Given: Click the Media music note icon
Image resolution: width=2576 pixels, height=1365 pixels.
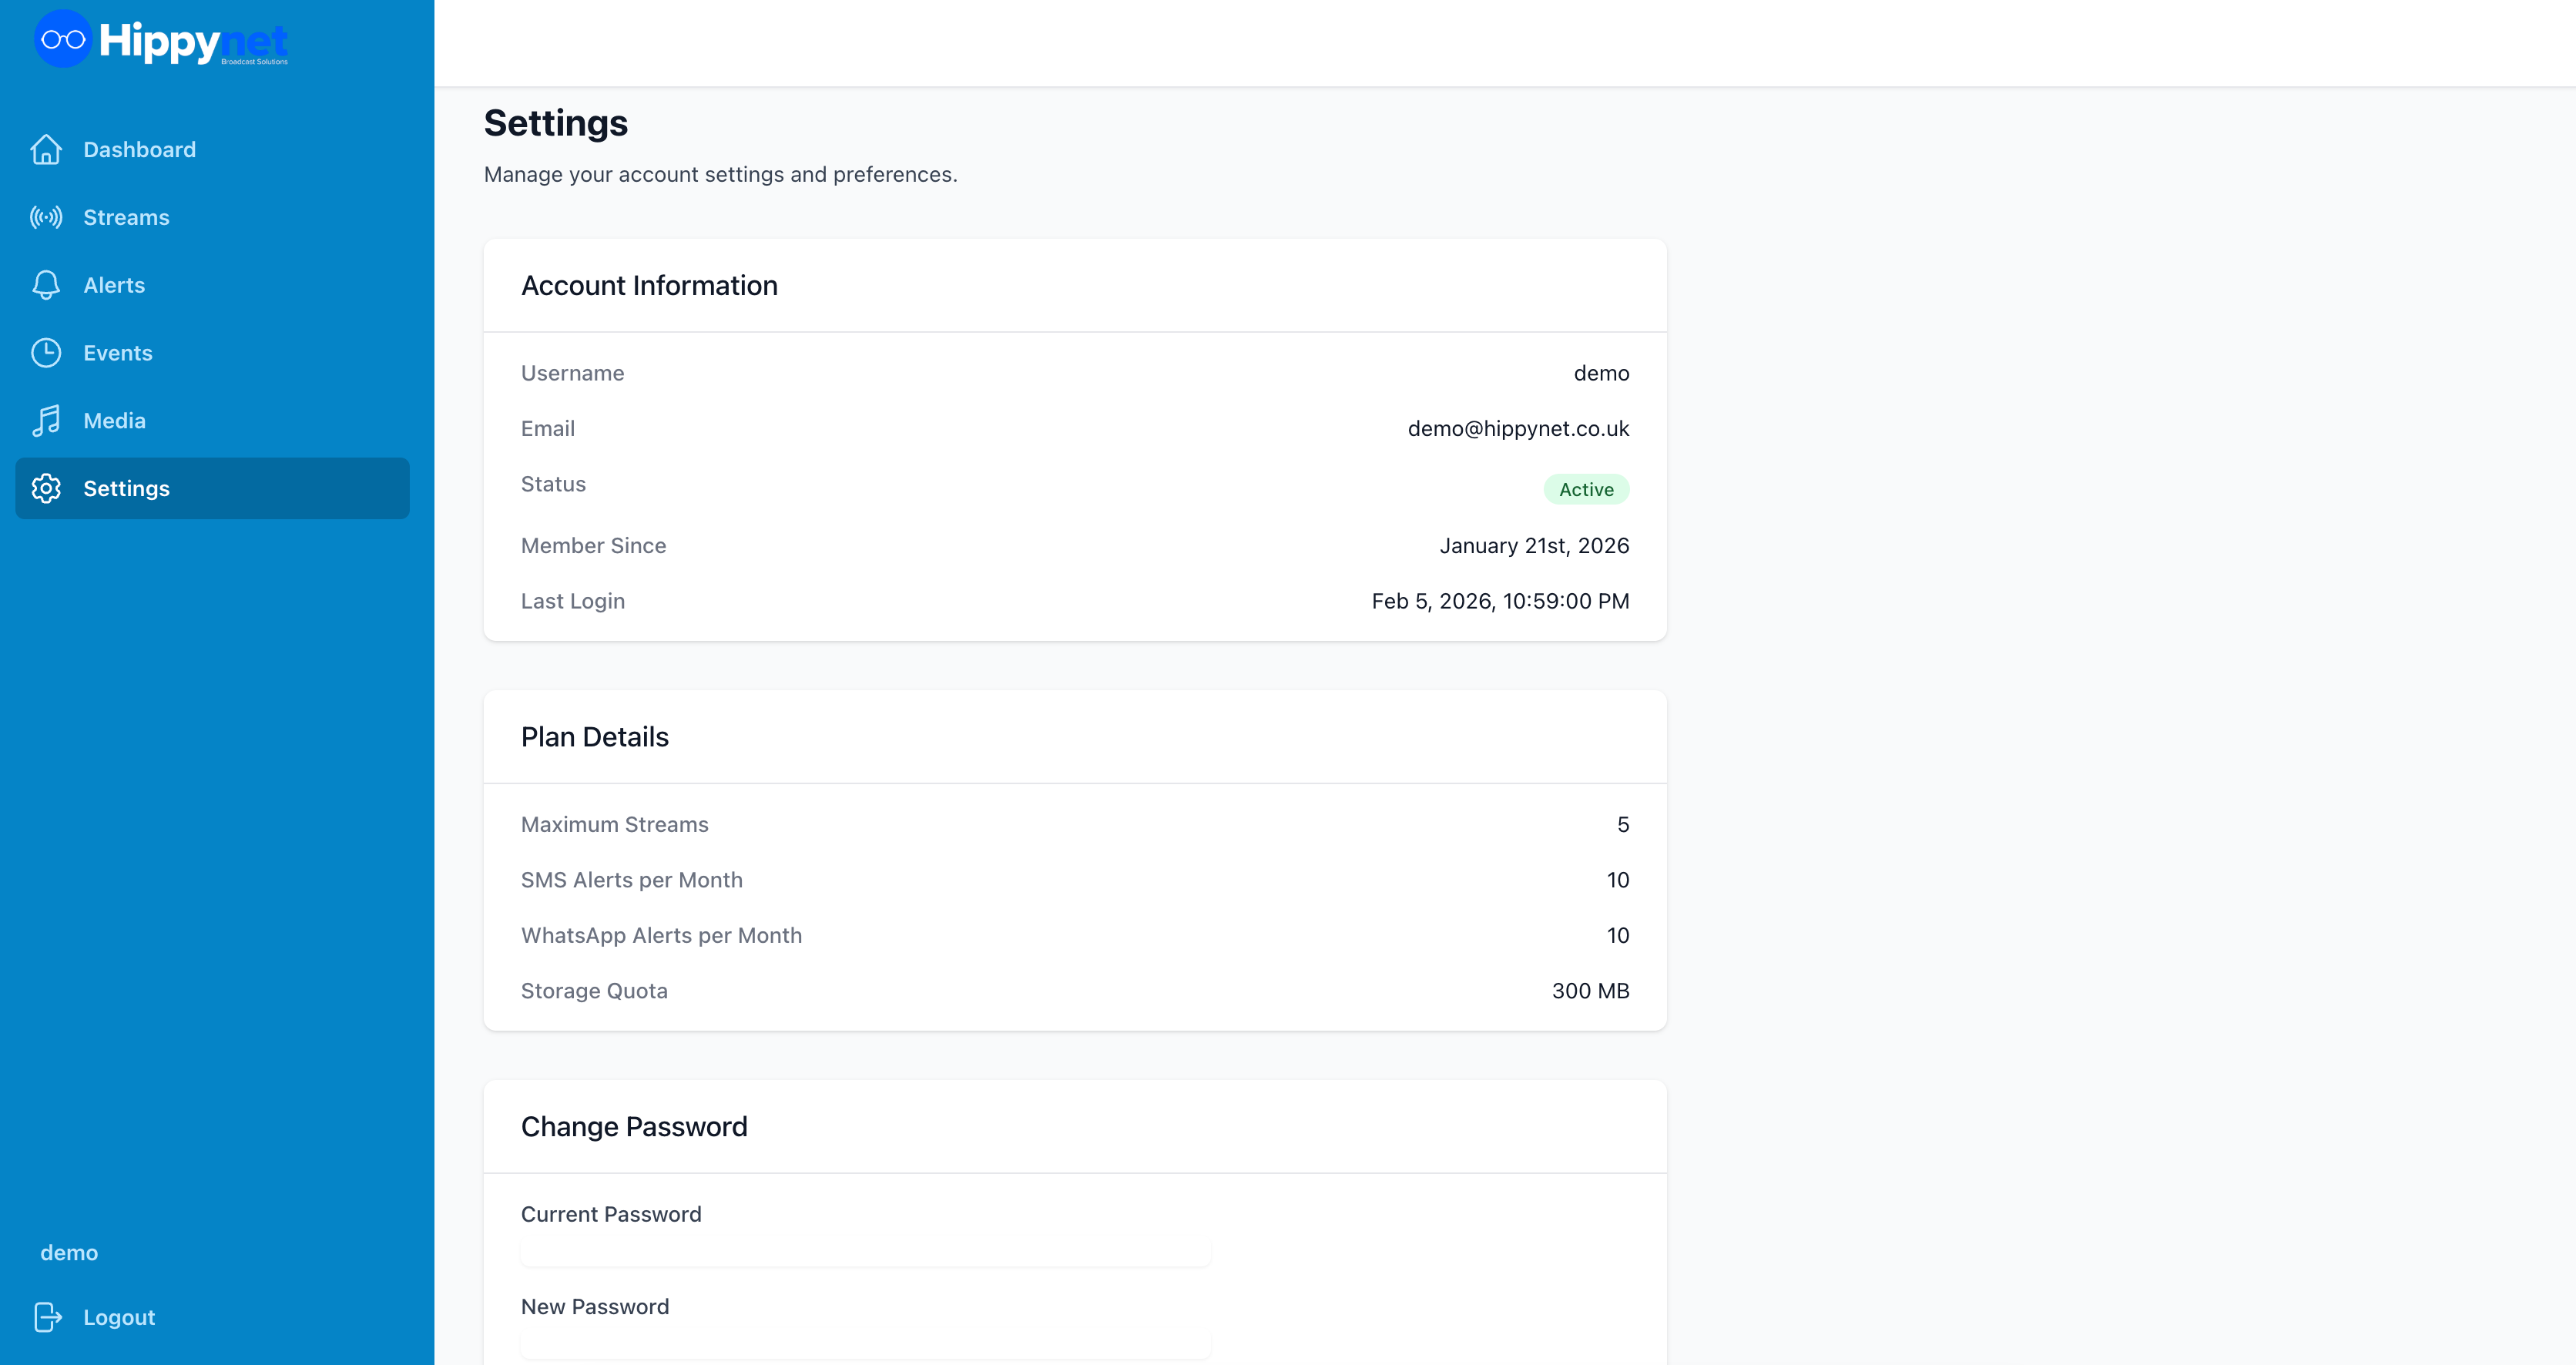Looking at the screenshot, I should (46, 421).
